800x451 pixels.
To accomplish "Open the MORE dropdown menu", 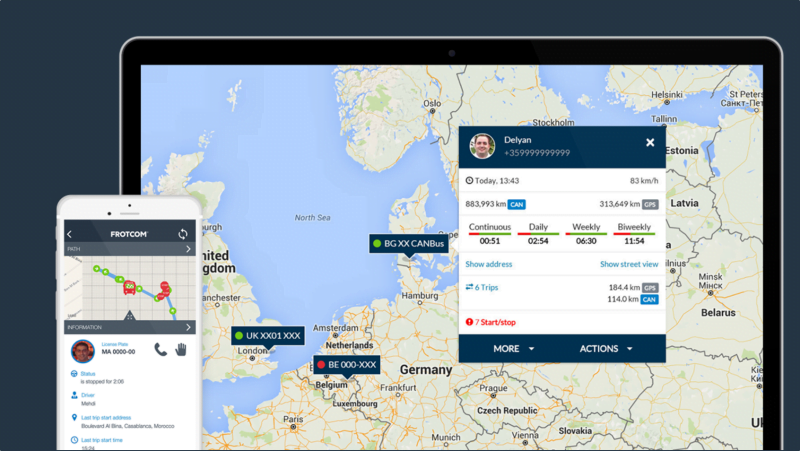I will (513, 349).
